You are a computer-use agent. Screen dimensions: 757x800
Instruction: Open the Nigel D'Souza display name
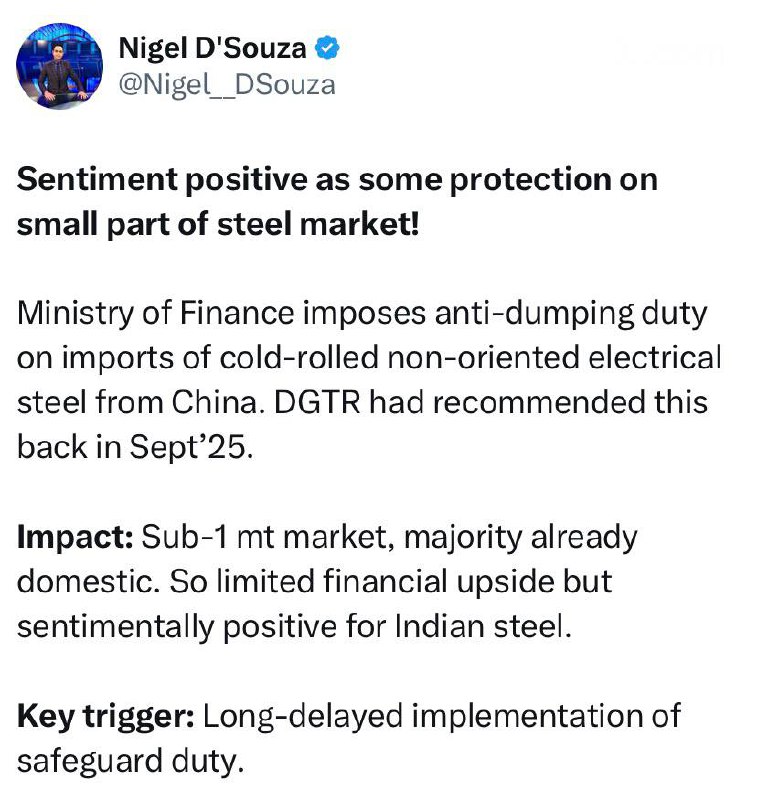tap(212, 47)
